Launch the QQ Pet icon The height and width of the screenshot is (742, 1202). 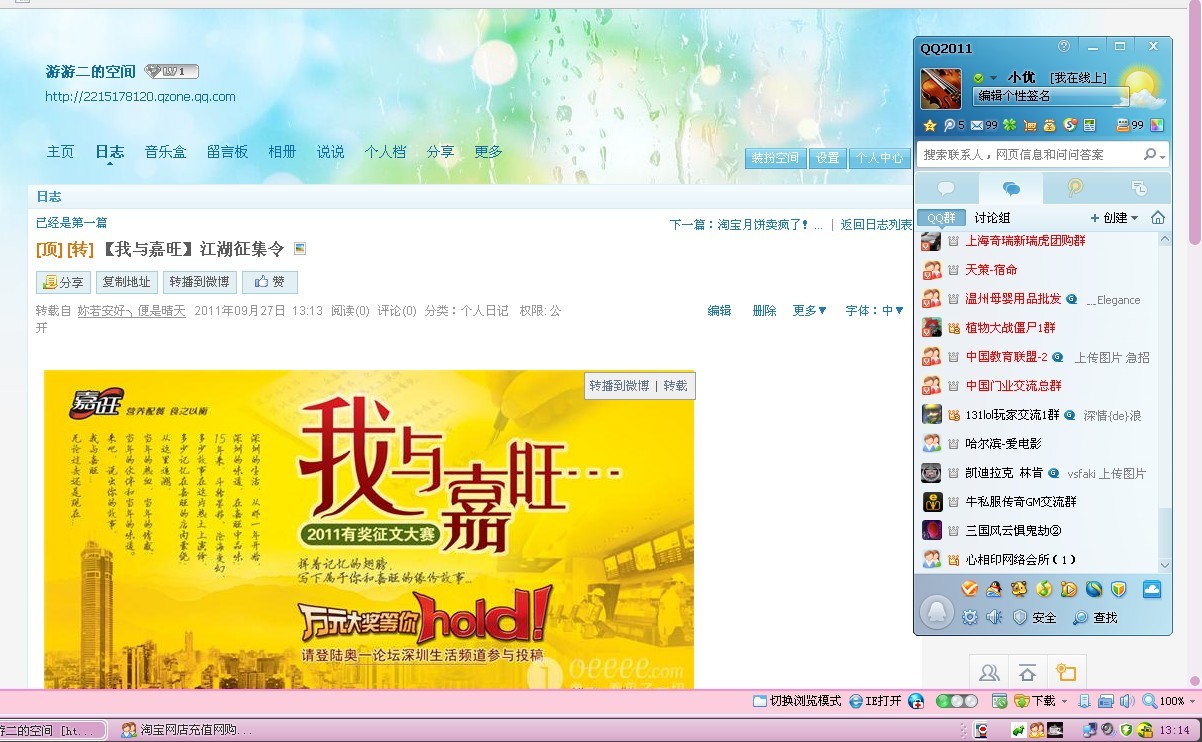[x=1019, y=589]
